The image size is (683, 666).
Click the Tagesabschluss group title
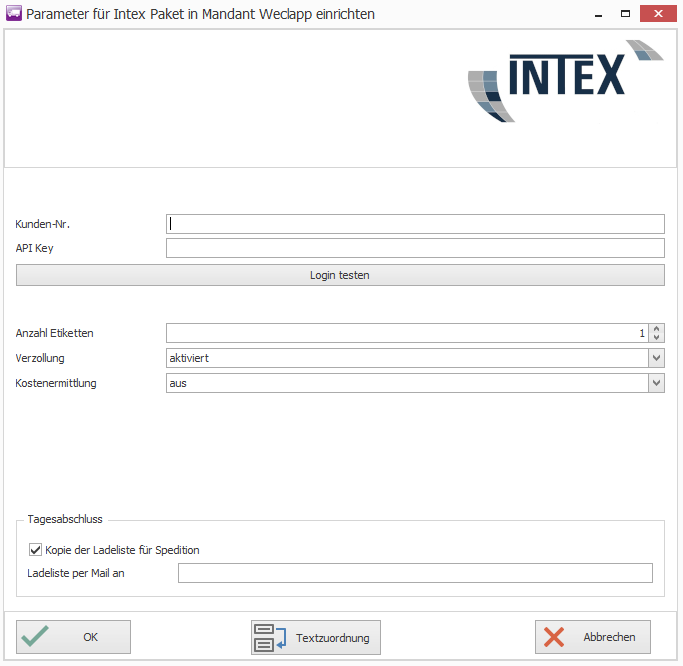pos(65,519)
